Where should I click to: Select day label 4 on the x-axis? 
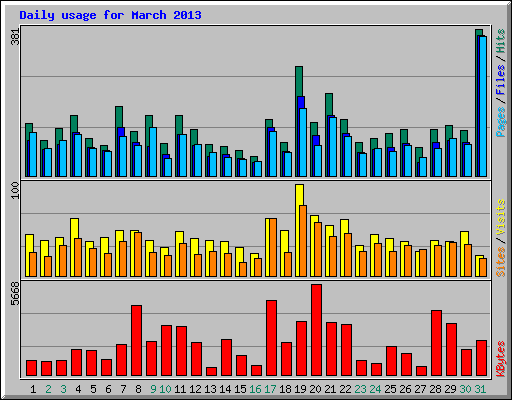pyautogui.click(x=78, y=389)
